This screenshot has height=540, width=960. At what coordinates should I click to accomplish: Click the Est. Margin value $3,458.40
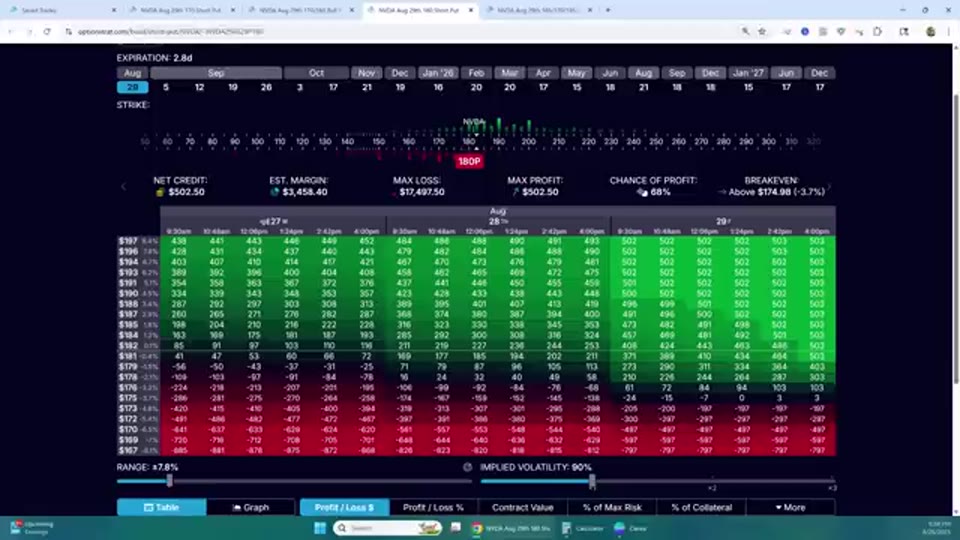click(305, 192)
